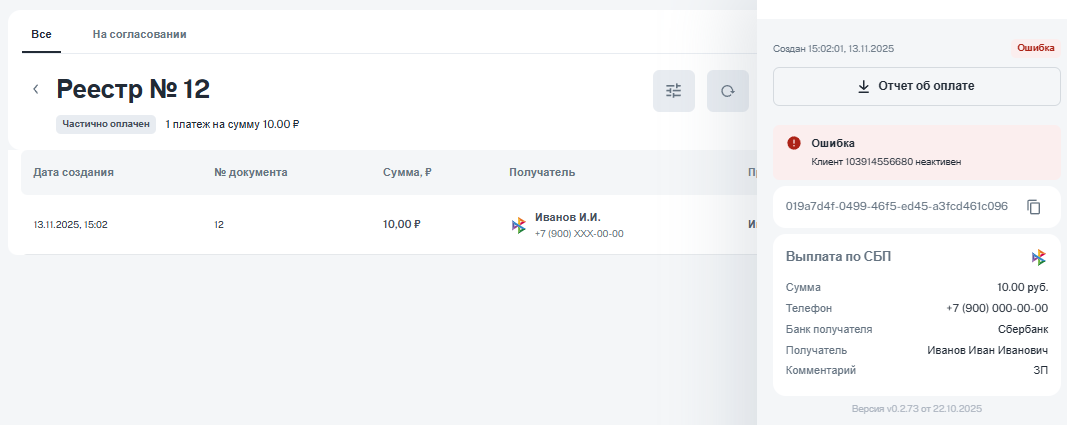Refresh the registry with the reload icon
The width and height of the screenshot is (1067, 425).
coord(727,91)
